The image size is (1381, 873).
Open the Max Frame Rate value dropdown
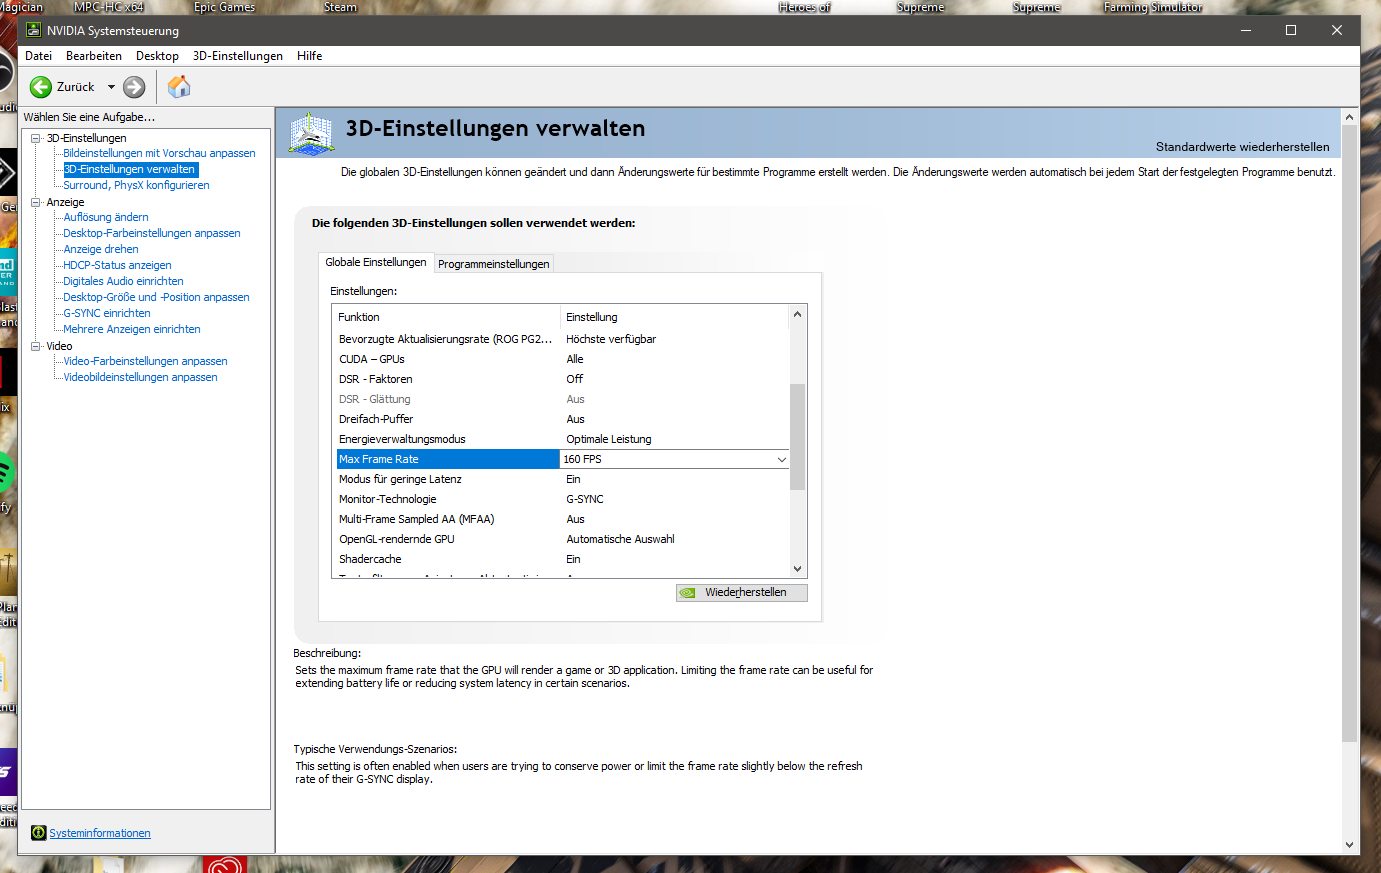point(782,459)
